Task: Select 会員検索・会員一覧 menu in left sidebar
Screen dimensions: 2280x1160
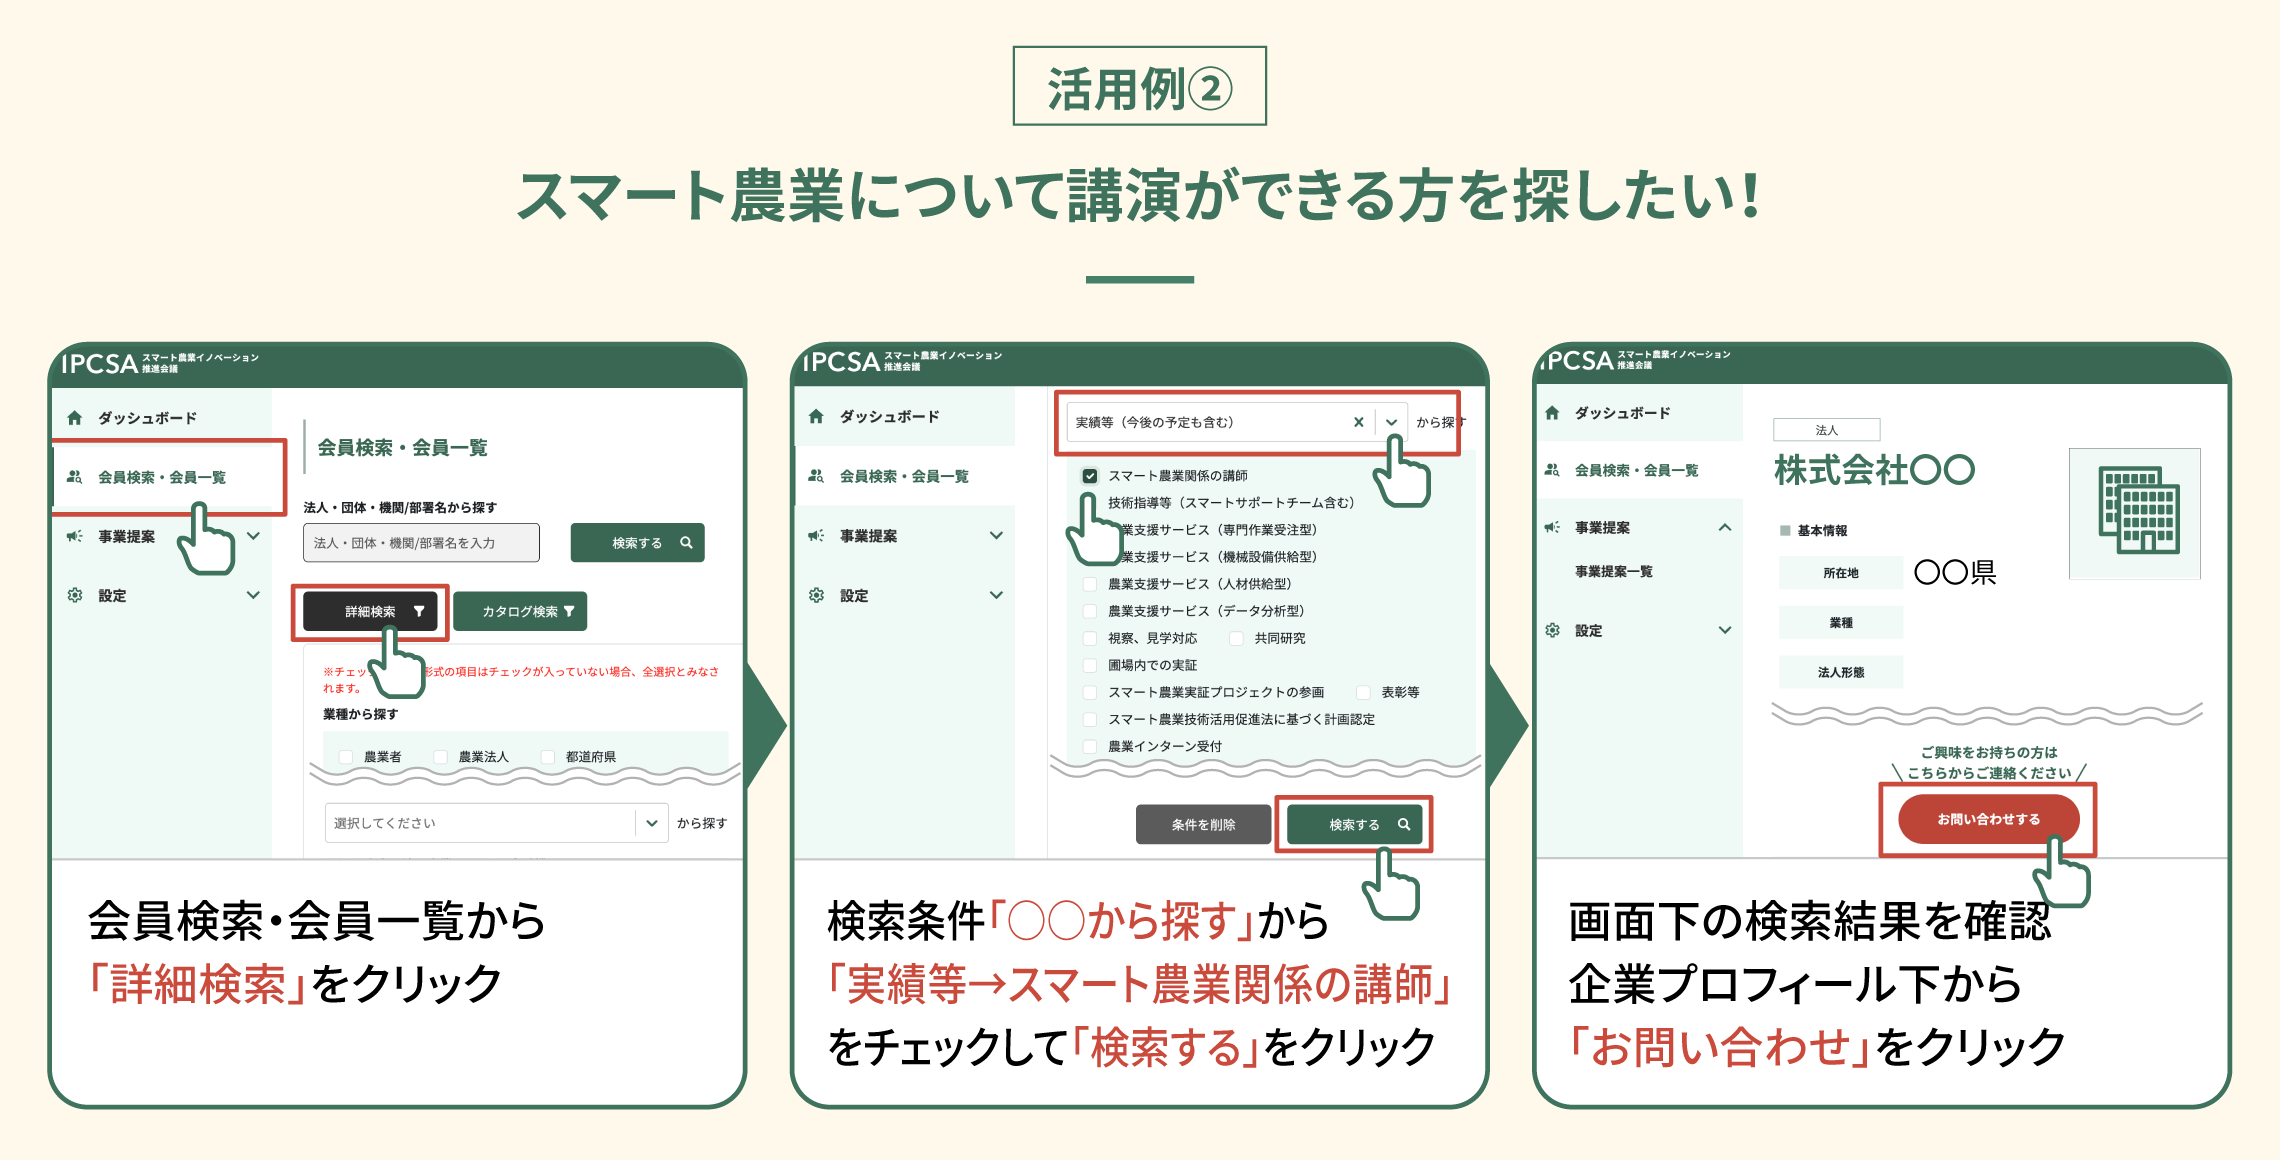Action: click(161, 477)
